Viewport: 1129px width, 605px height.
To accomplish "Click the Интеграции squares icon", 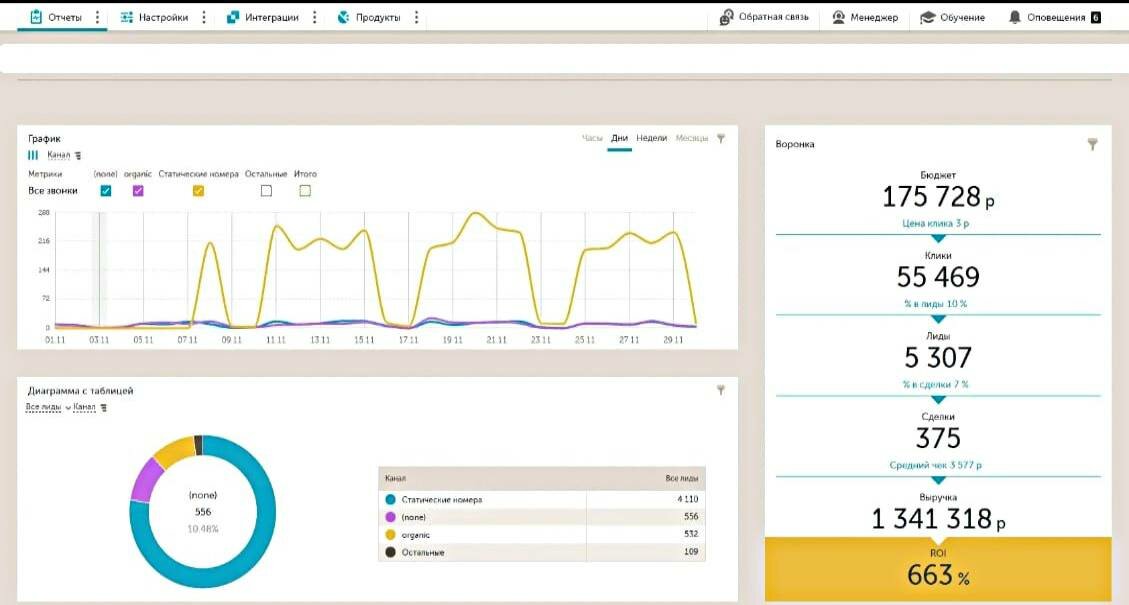I will [x=233, y=17].
